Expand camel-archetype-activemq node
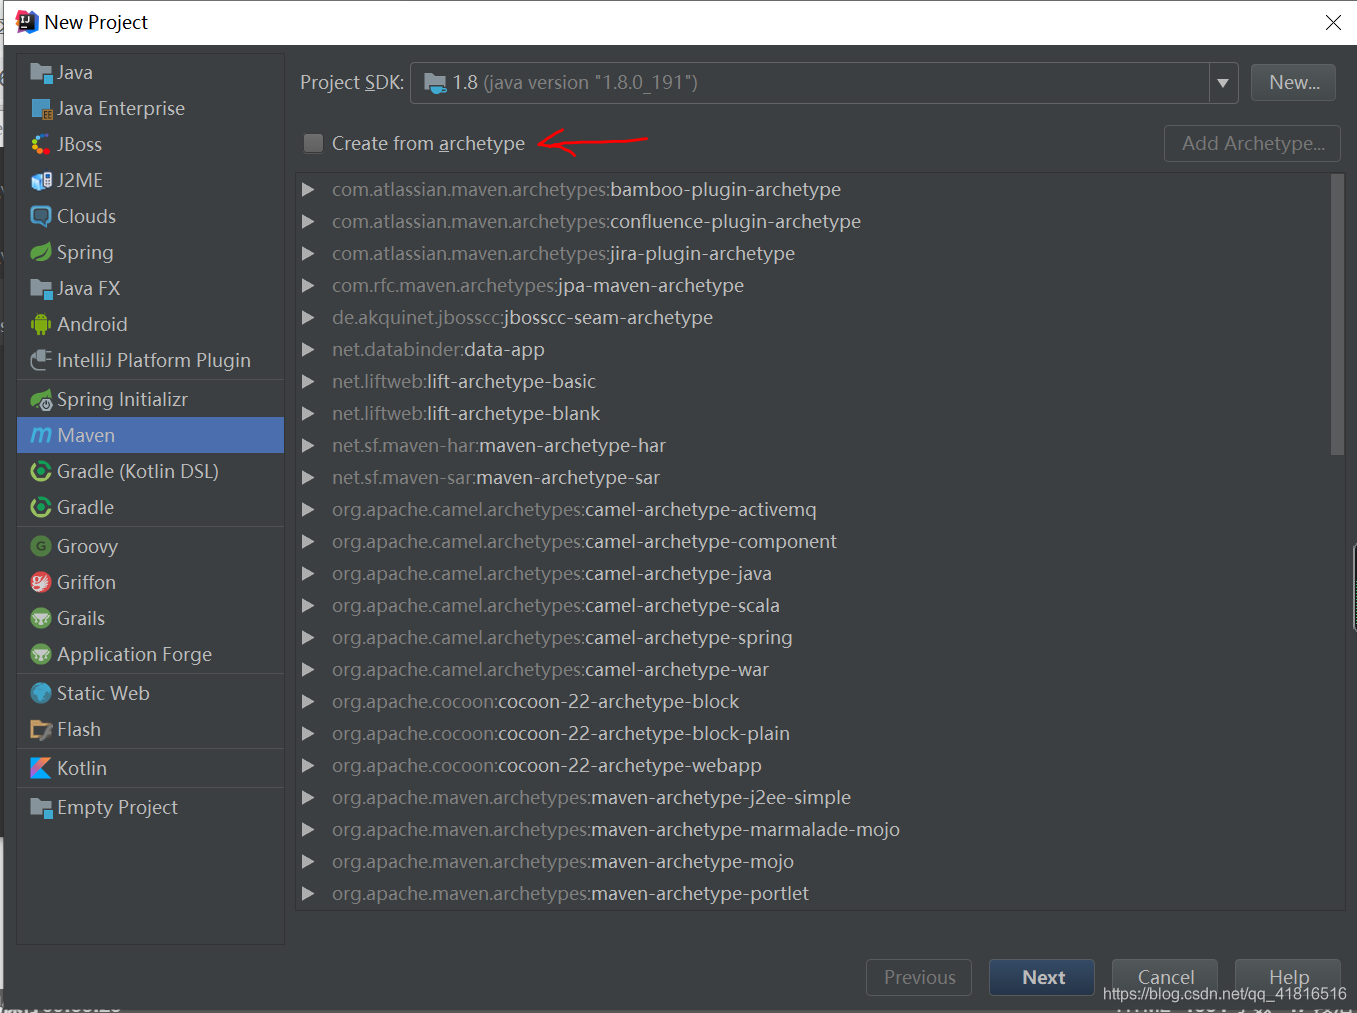The image size is (1357, 1013). pos(309,509)
